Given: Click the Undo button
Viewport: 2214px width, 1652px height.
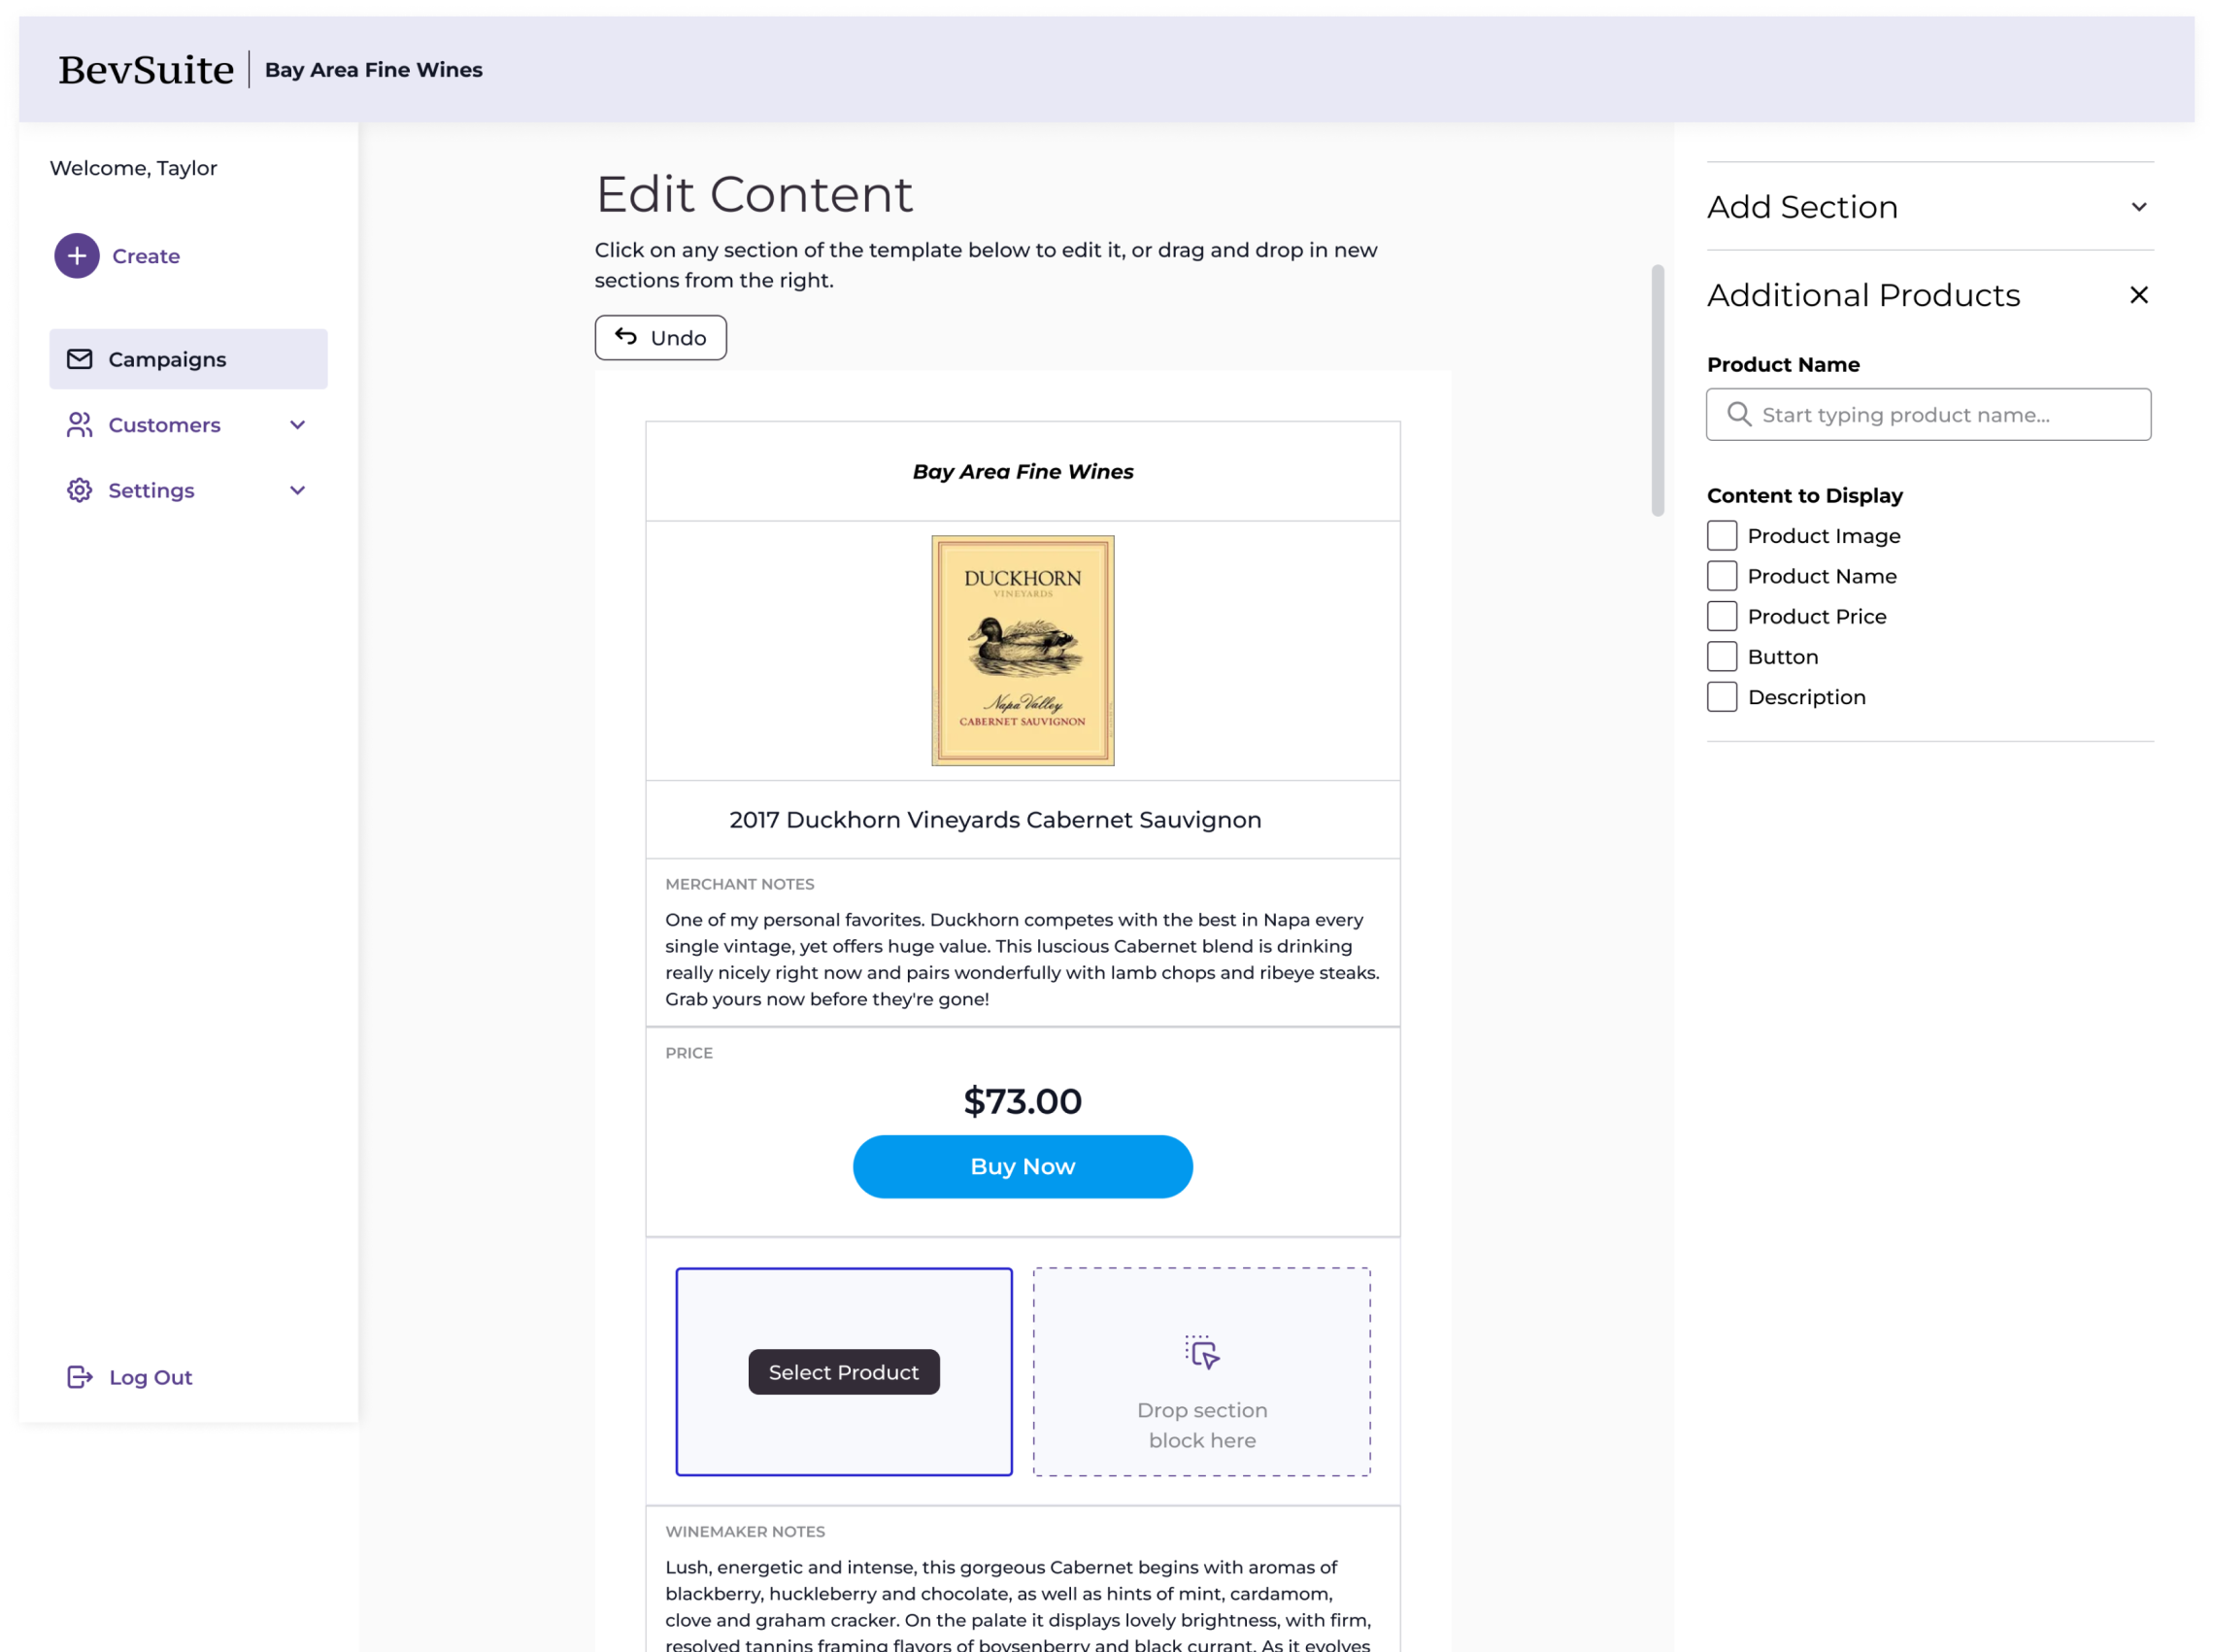Looking at the screenshot, I should (660, 338).
